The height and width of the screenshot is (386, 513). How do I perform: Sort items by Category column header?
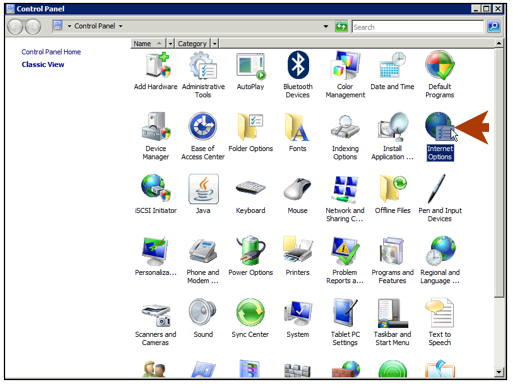point(192,44)
